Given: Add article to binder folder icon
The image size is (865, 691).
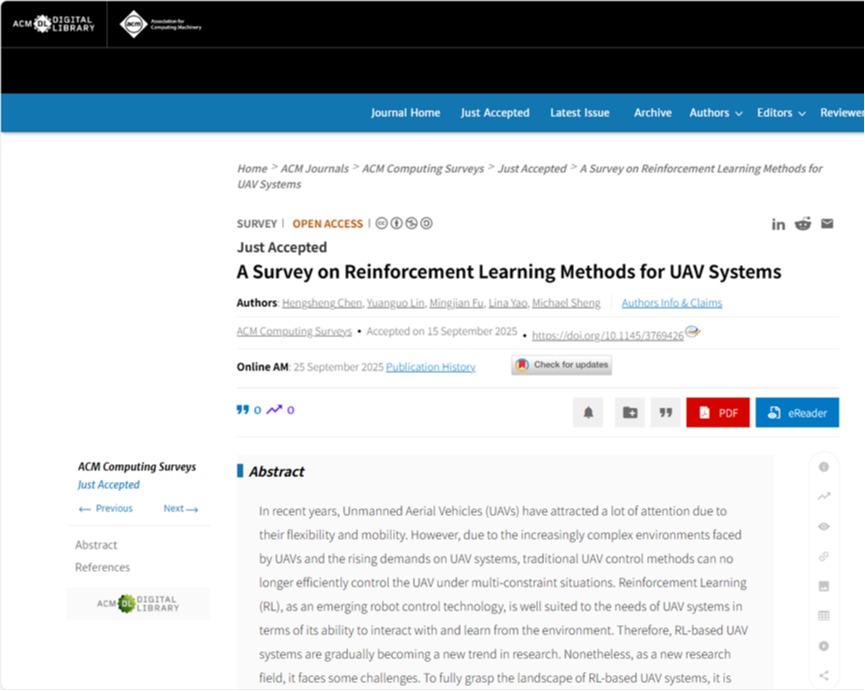Looking at the screenshot, I should coord(629,412).
